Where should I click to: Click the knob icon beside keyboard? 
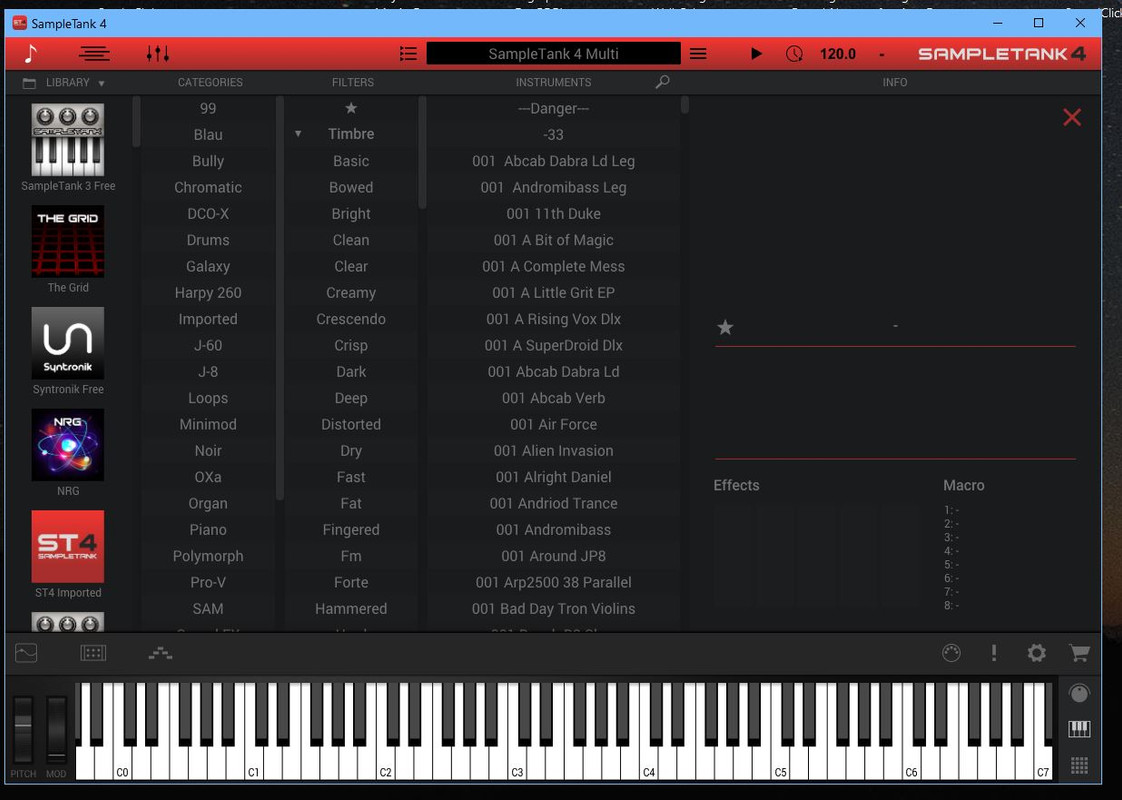(x=1079, y=693)
